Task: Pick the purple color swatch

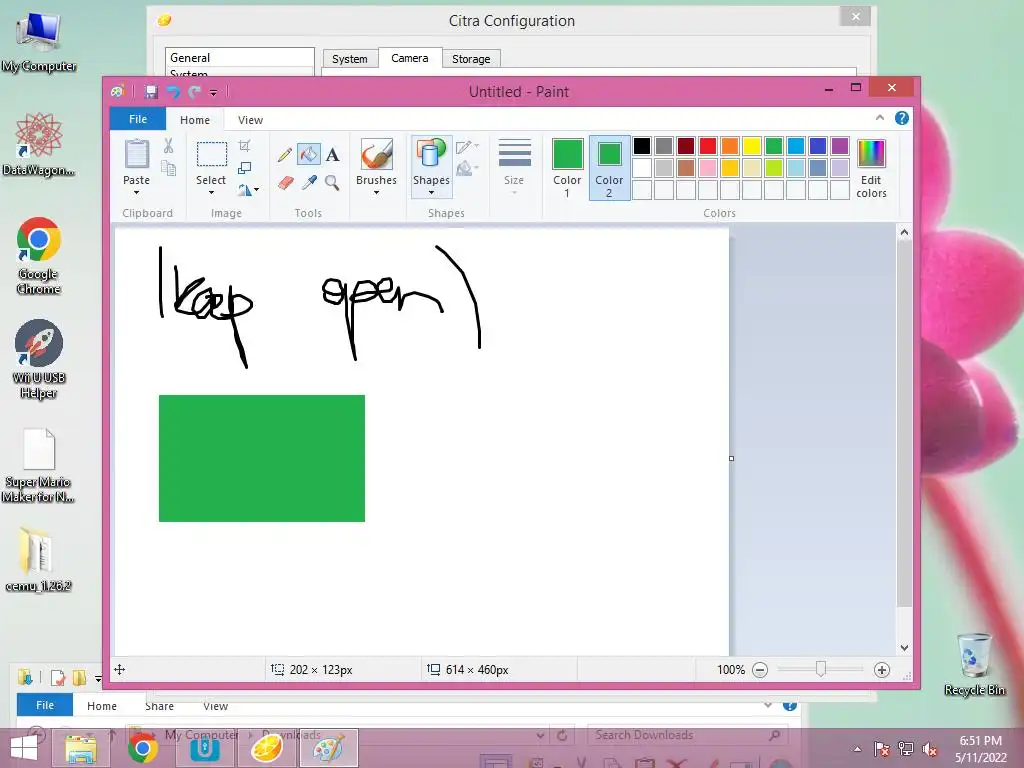Action: (840, 146)
